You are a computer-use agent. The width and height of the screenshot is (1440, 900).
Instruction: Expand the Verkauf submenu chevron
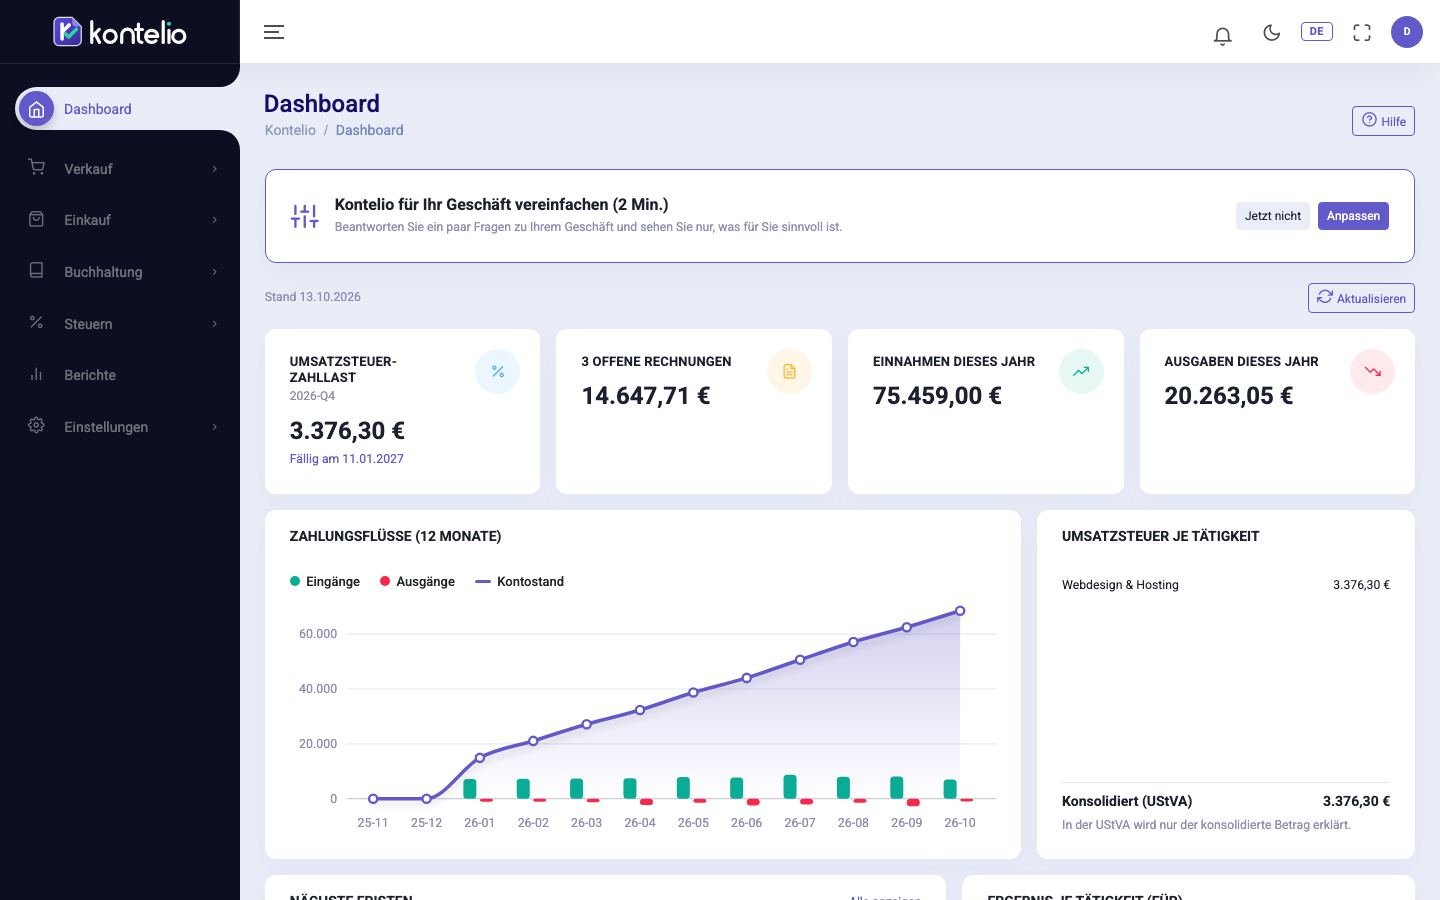[x=214, y=169]
